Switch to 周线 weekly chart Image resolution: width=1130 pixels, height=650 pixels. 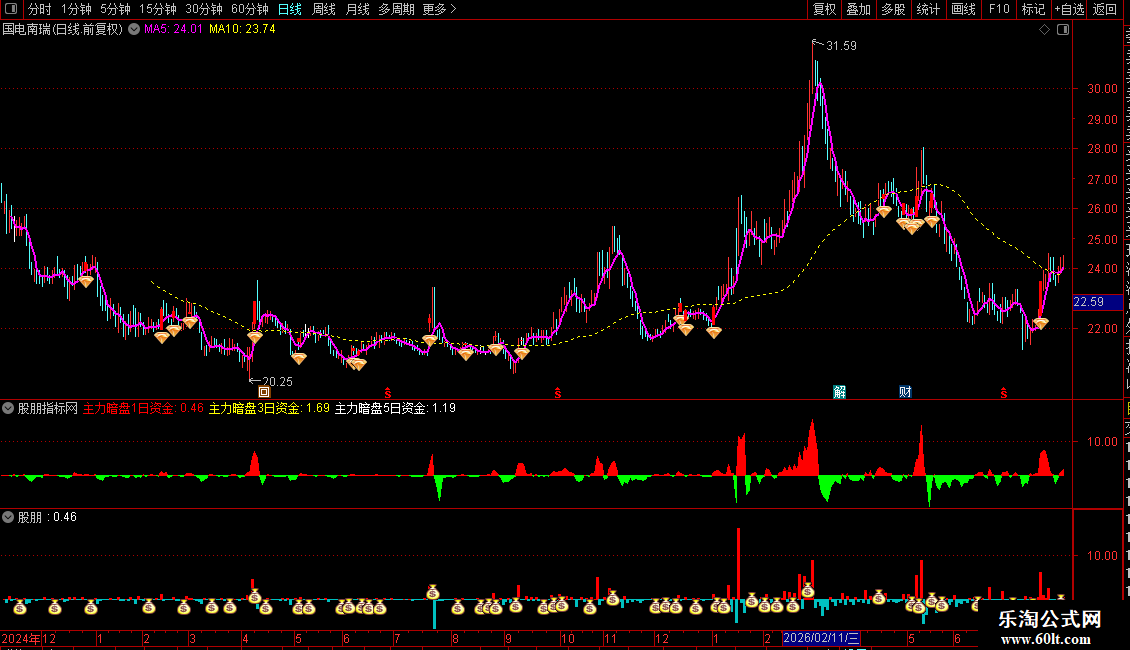[x=324, y=9]
